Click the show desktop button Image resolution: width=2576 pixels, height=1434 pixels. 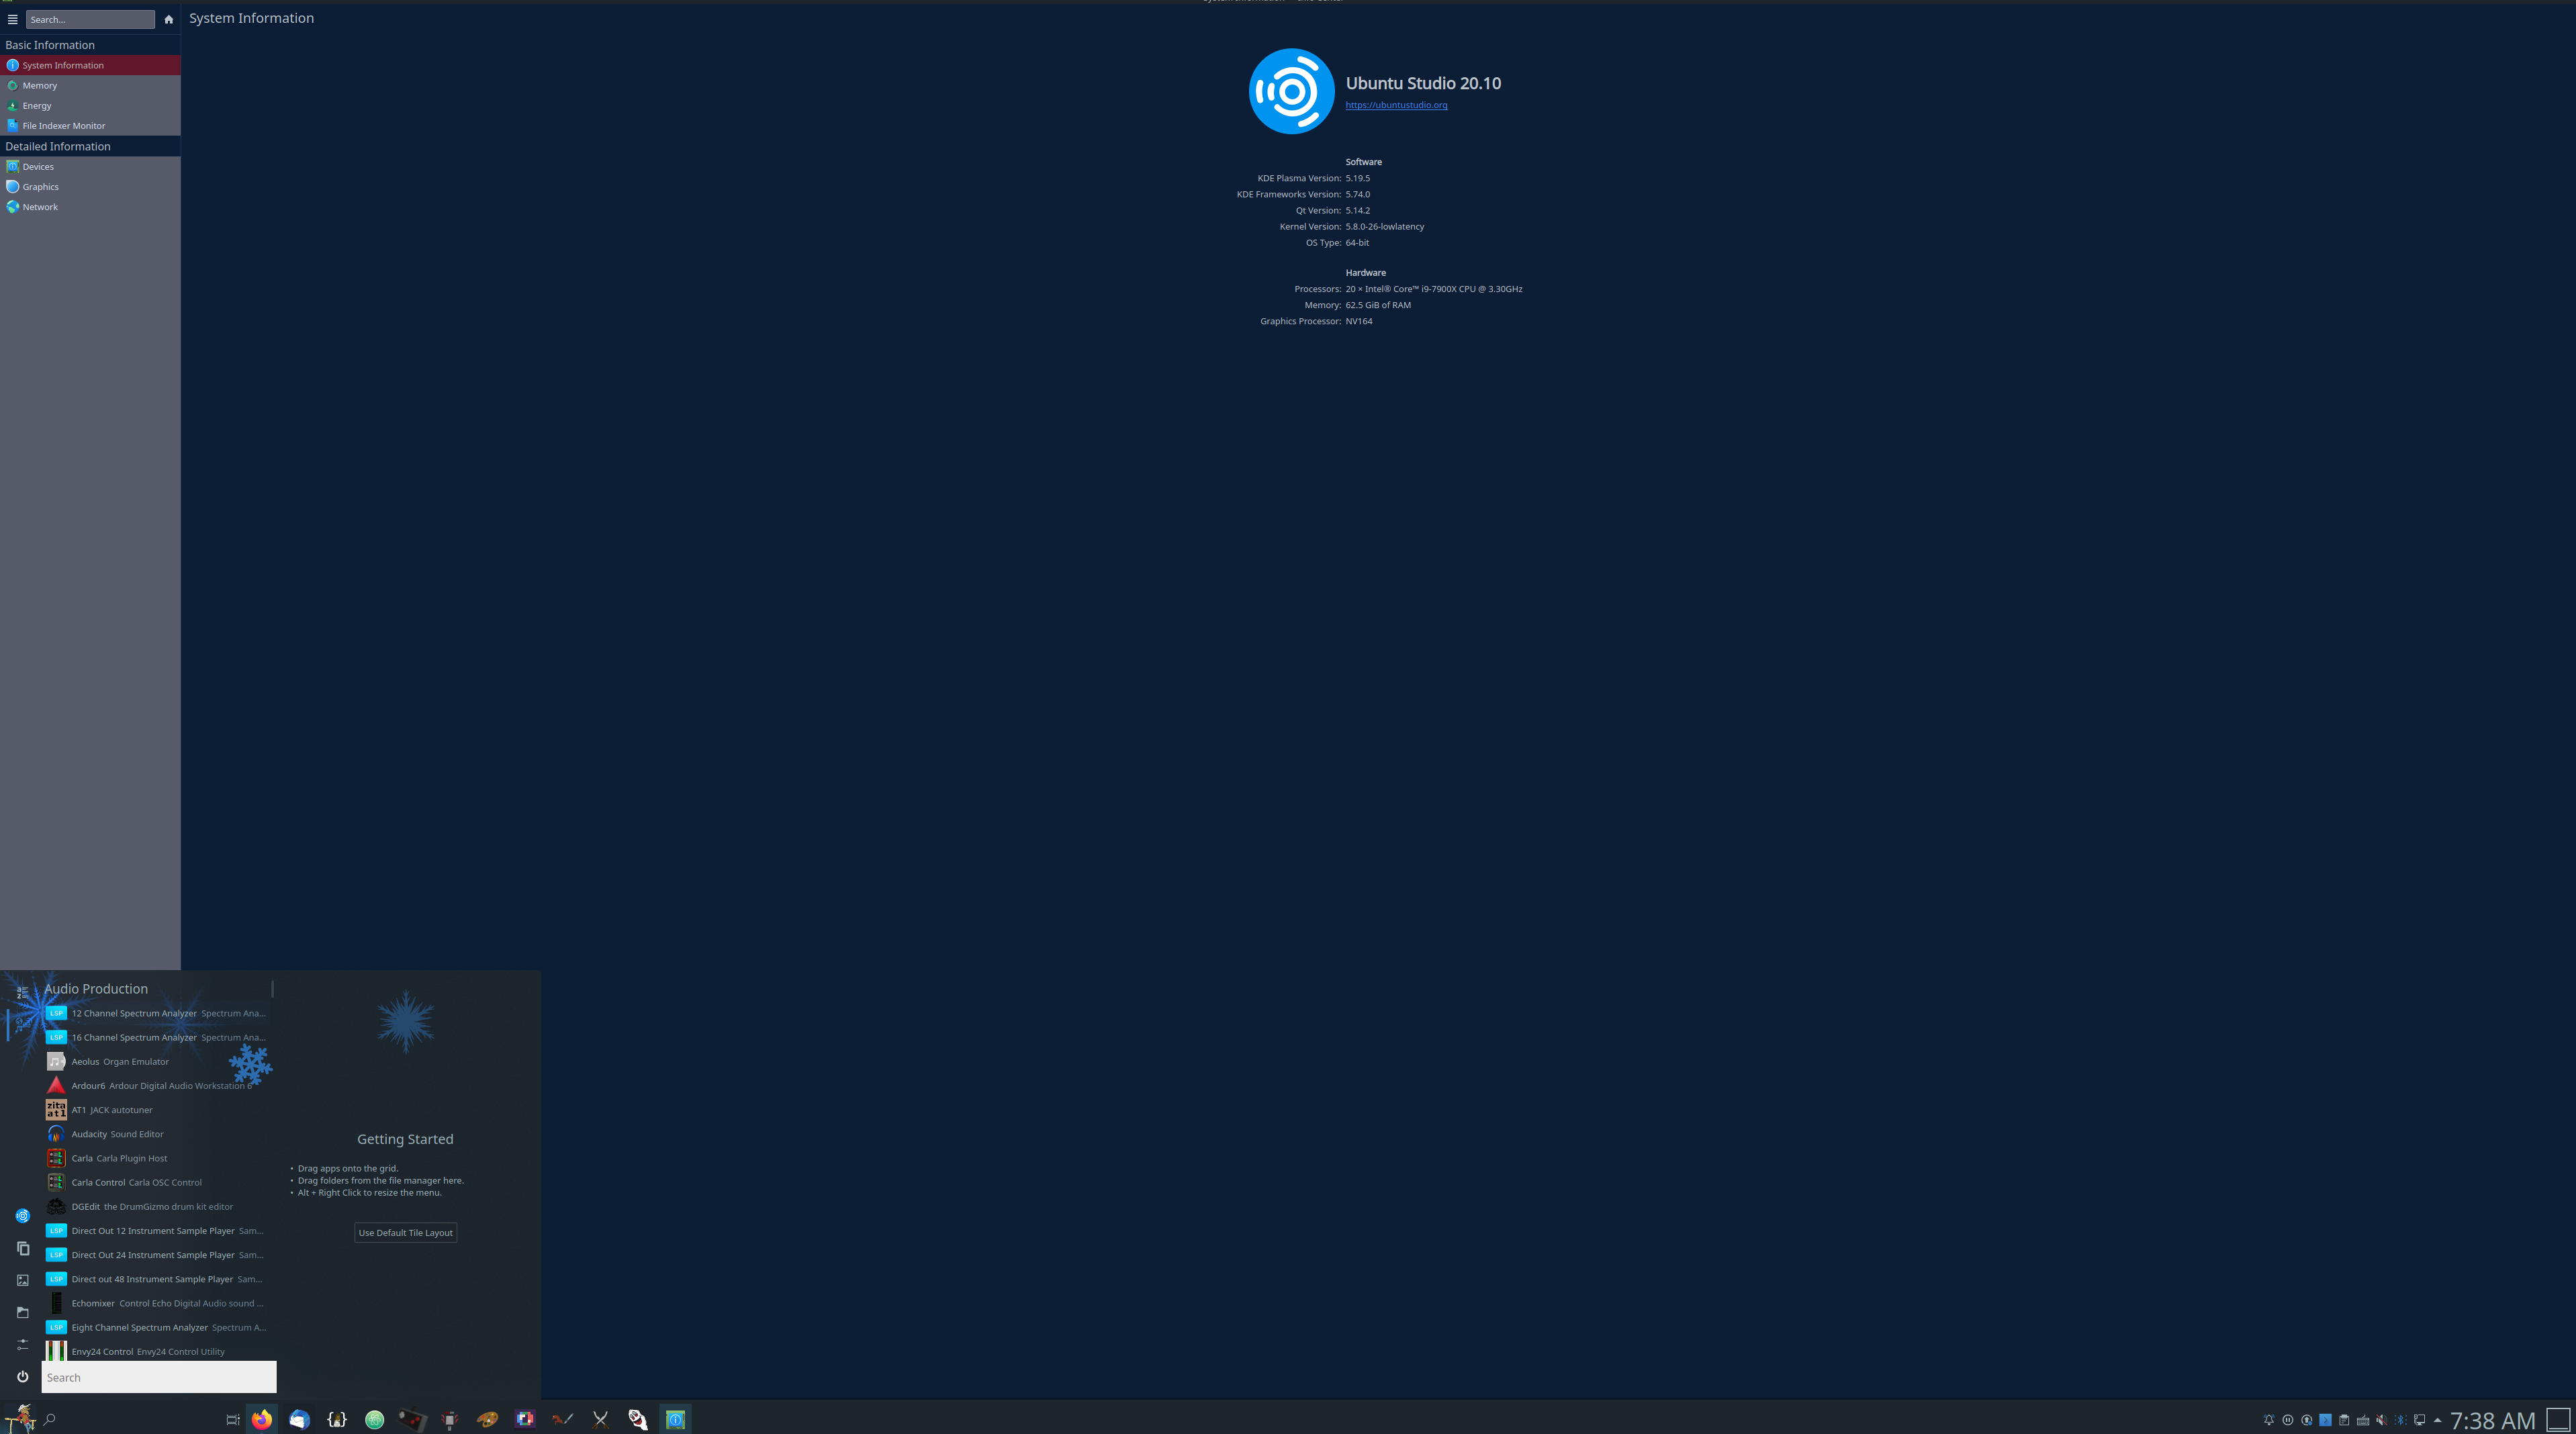[x=2558, y=1419]
